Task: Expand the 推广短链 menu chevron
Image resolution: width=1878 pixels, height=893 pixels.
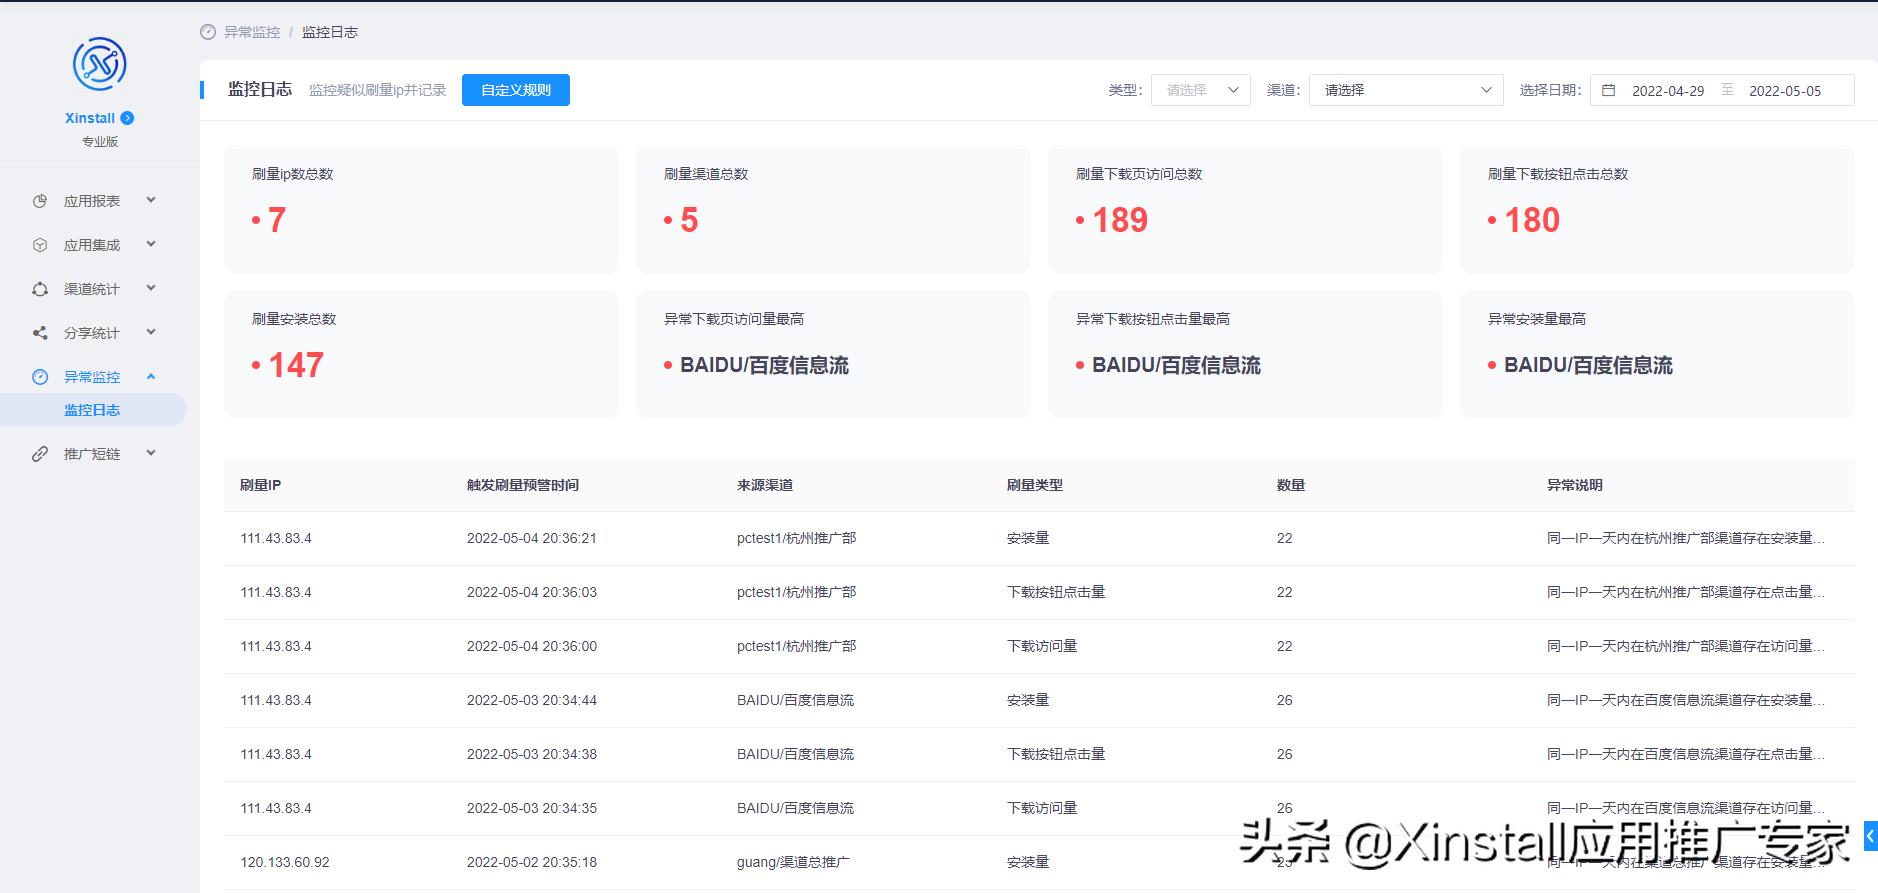Action: pyautogui.click(x=151, y=453)
